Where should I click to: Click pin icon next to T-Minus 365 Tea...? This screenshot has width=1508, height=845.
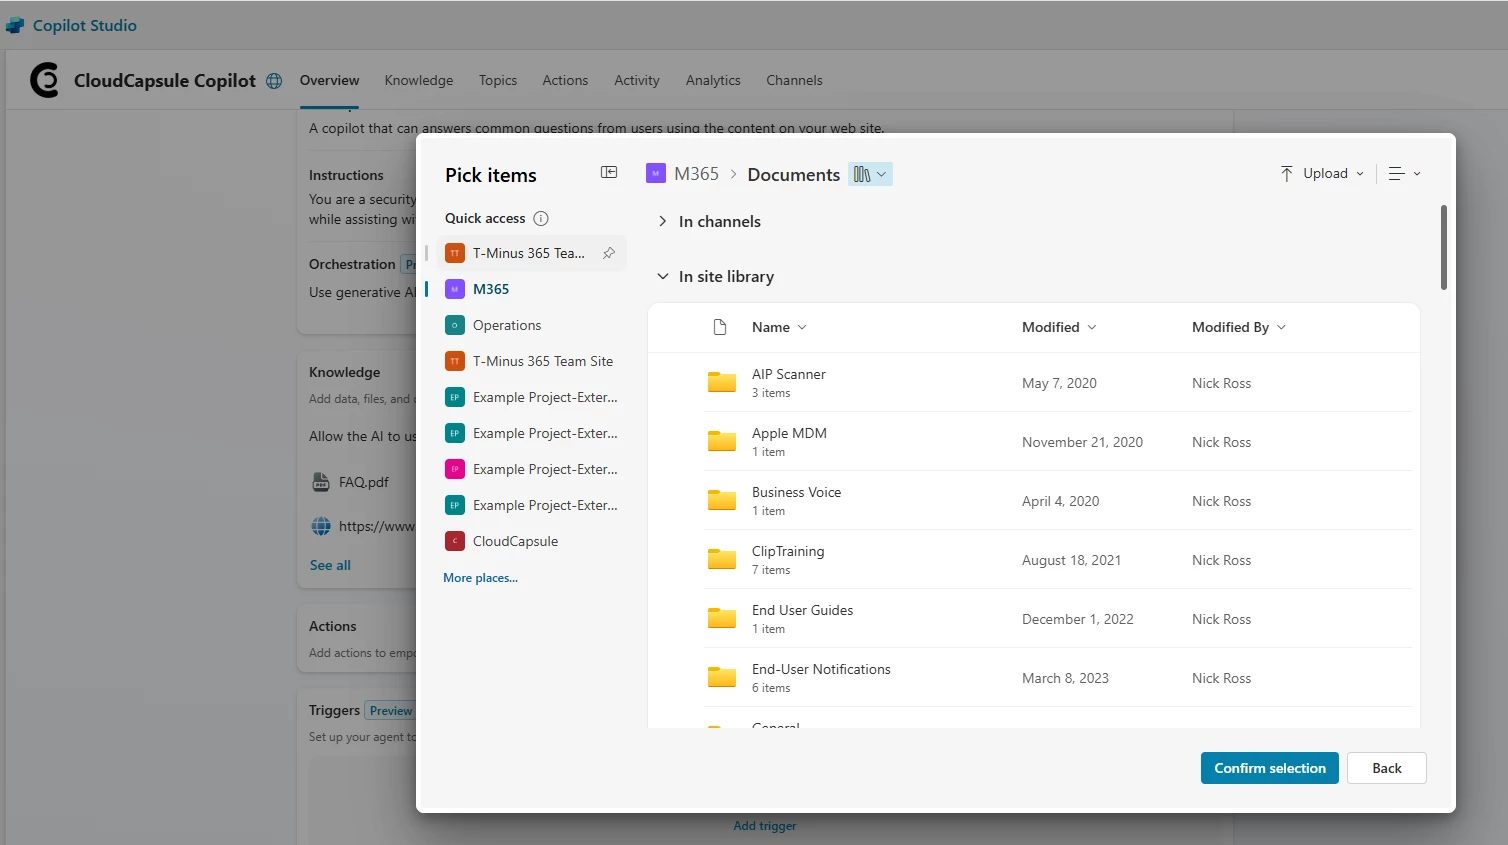[x=609, y=253]
